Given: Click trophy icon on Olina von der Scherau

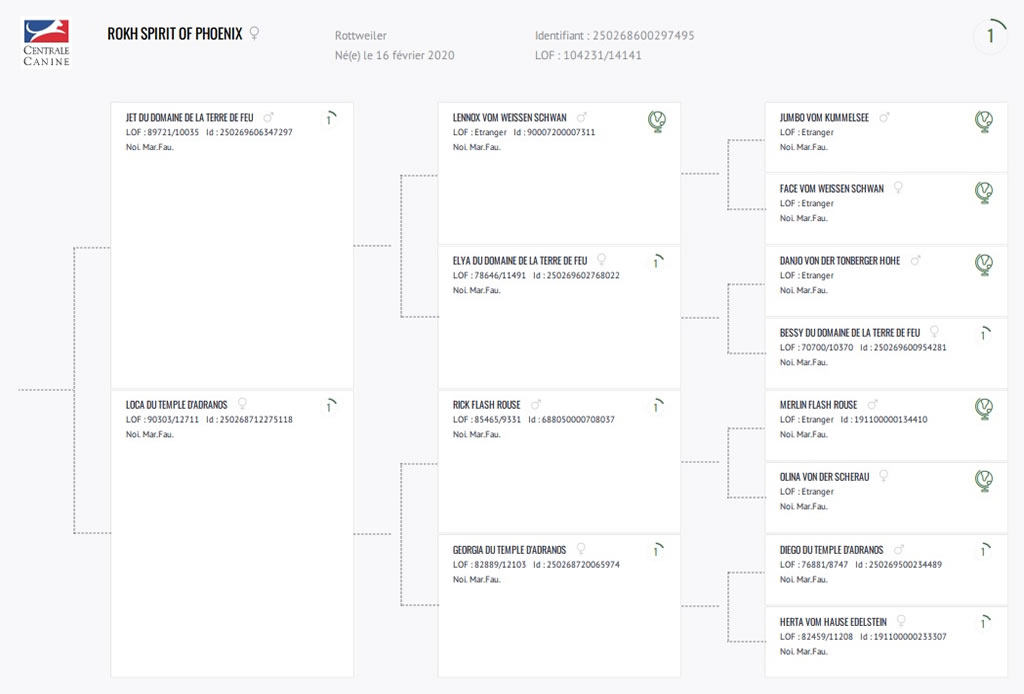Looking at the screenshot, I should [984, 481].
